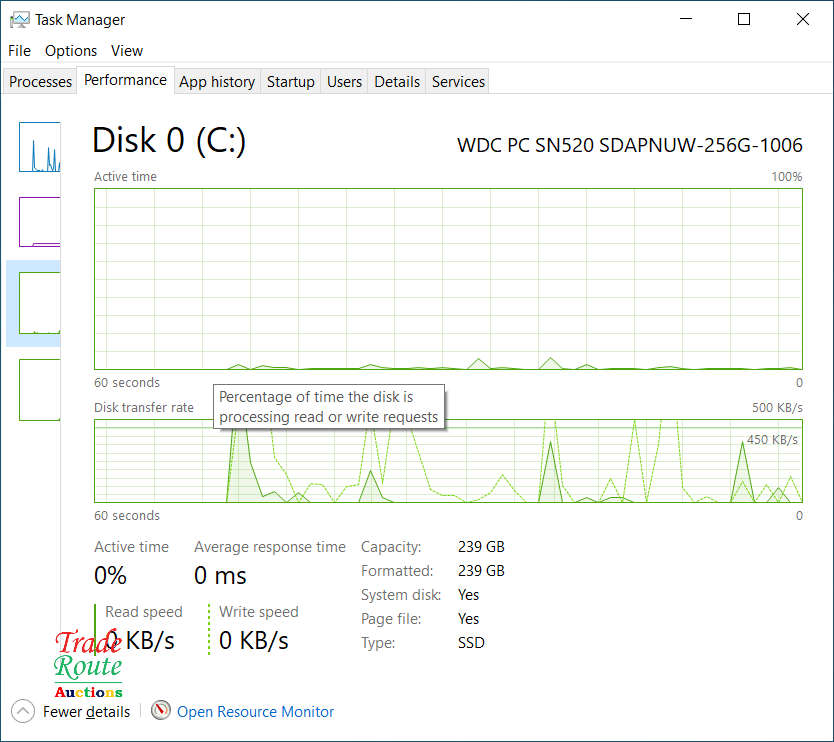Collapse view with Fewer details arrow
The width and height of the screenshot is (834, 742).
point(23,711)
